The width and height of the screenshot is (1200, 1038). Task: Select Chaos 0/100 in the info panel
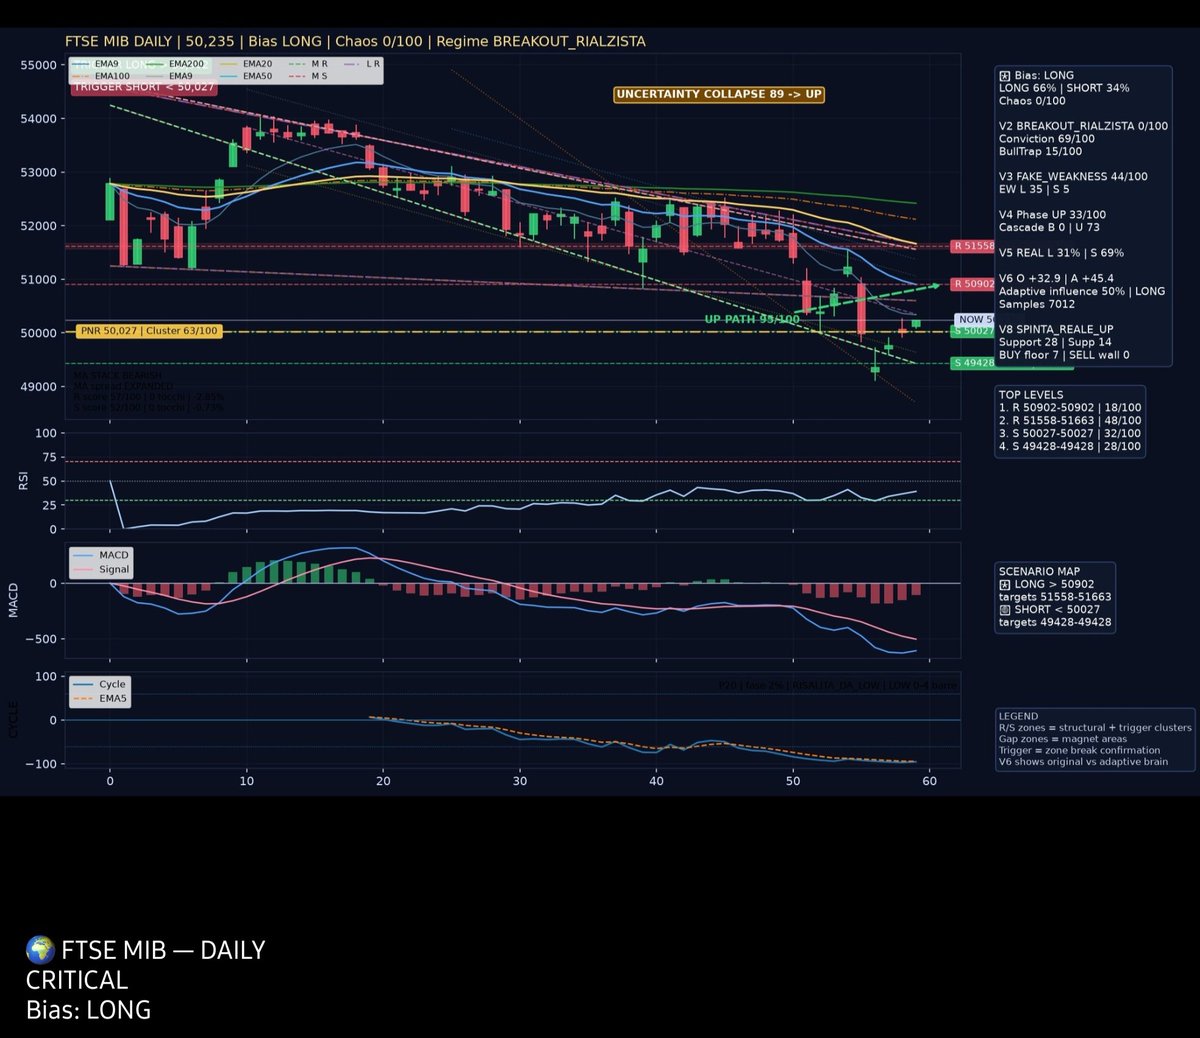click(x=1032, y=101)
